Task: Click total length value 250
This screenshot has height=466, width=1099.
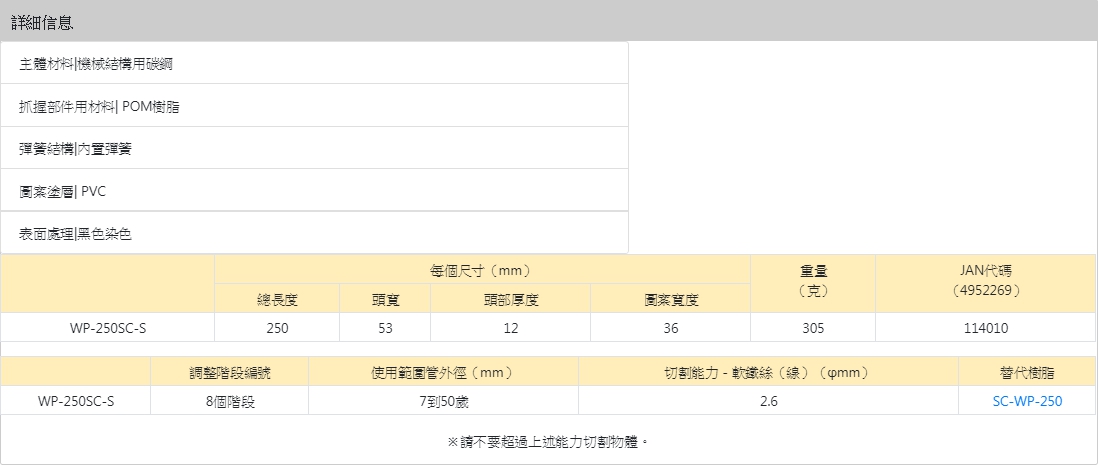Action: click(277, 328)
